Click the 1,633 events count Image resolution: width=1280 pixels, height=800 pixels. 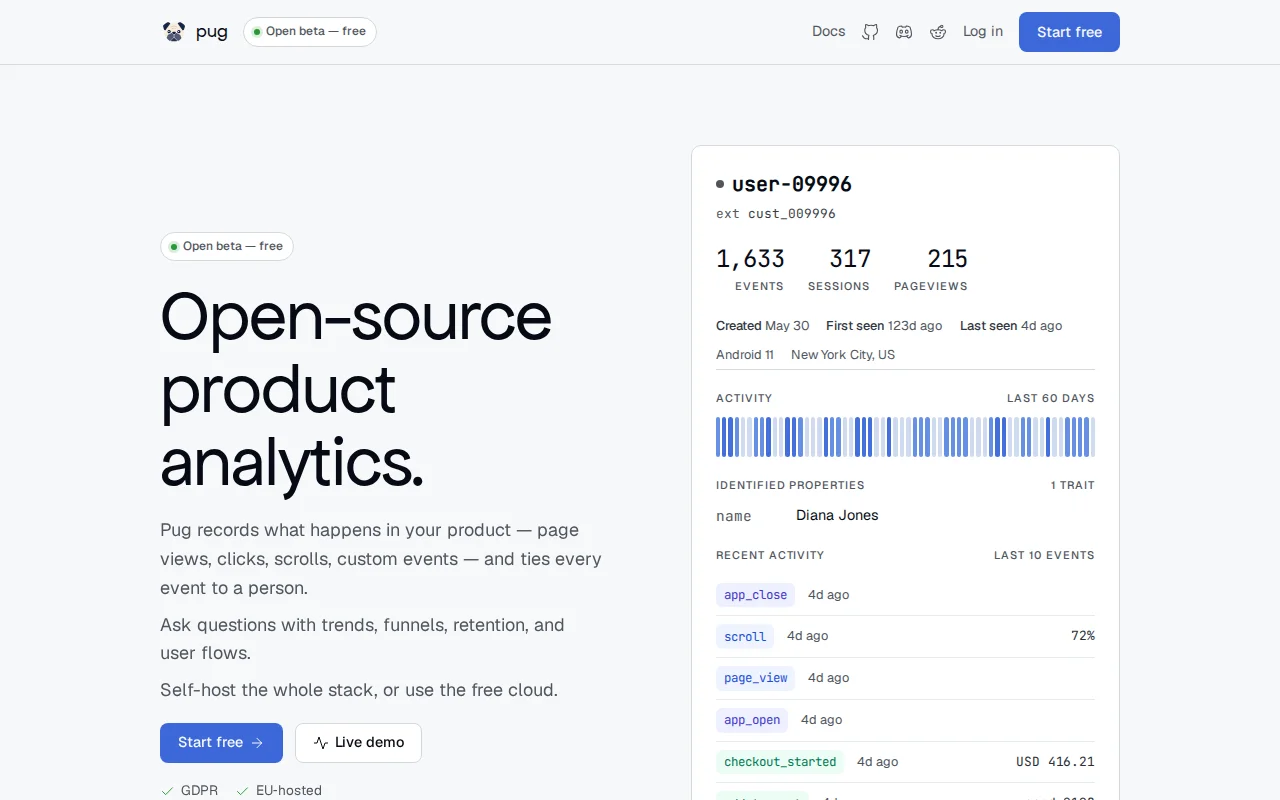point(750,259)
